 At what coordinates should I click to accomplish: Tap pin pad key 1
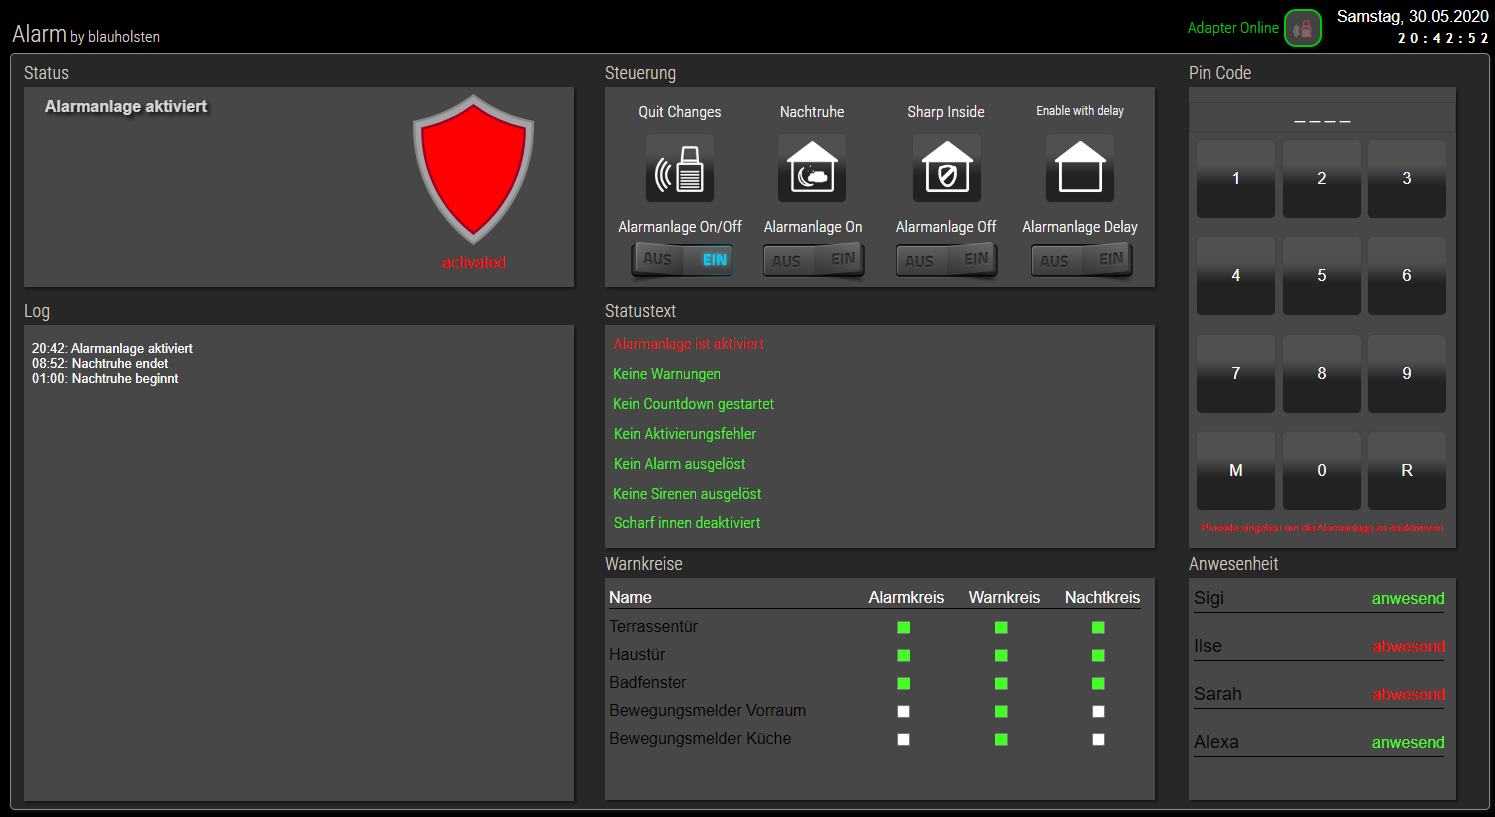tap(1236, 179)
